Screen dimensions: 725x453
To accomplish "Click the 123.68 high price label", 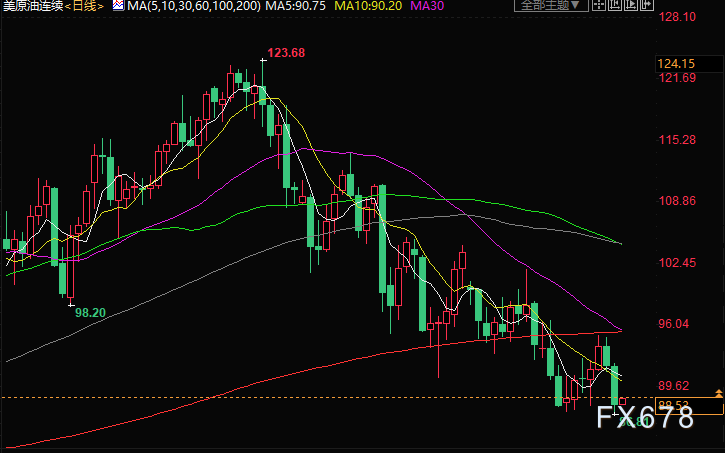I will coord(286,53).
